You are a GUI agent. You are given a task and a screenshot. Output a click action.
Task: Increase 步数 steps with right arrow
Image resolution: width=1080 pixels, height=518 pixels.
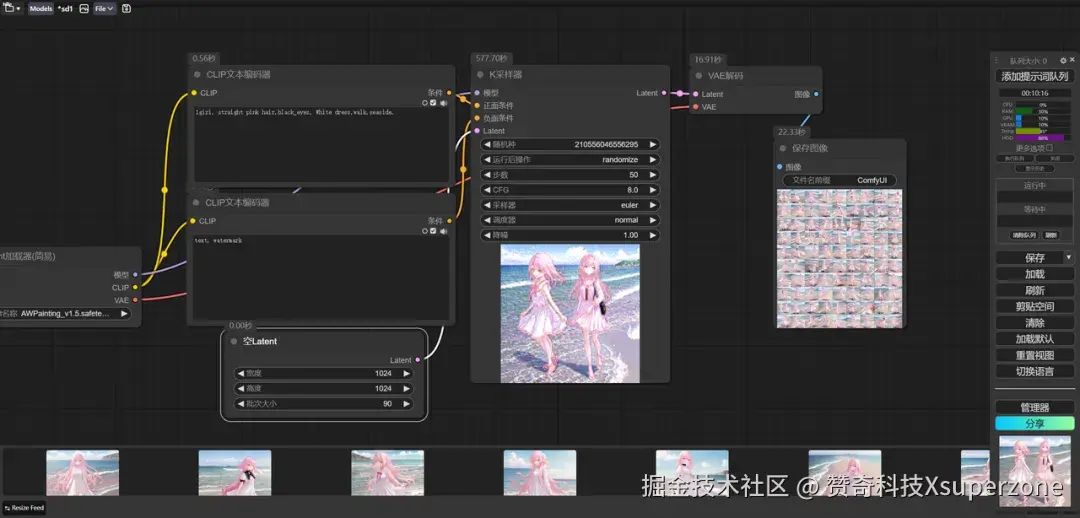pos(653,175)
